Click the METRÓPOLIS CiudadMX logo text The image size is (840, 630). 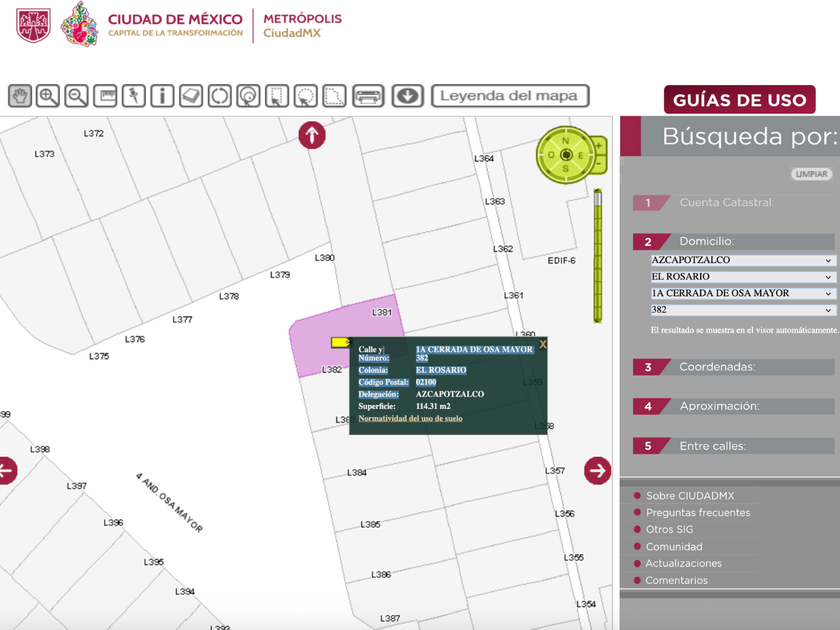302,26
